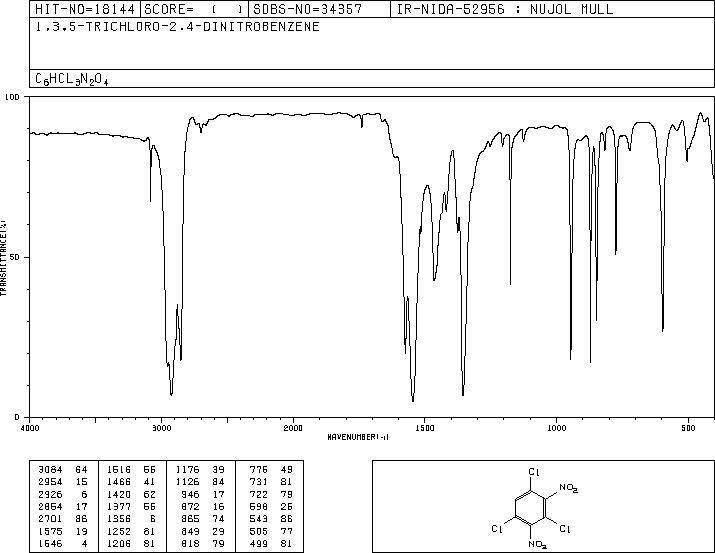Select peak value 1356 in the table
Viewport: 715px width, 553px height.
[x=119, y=519]
